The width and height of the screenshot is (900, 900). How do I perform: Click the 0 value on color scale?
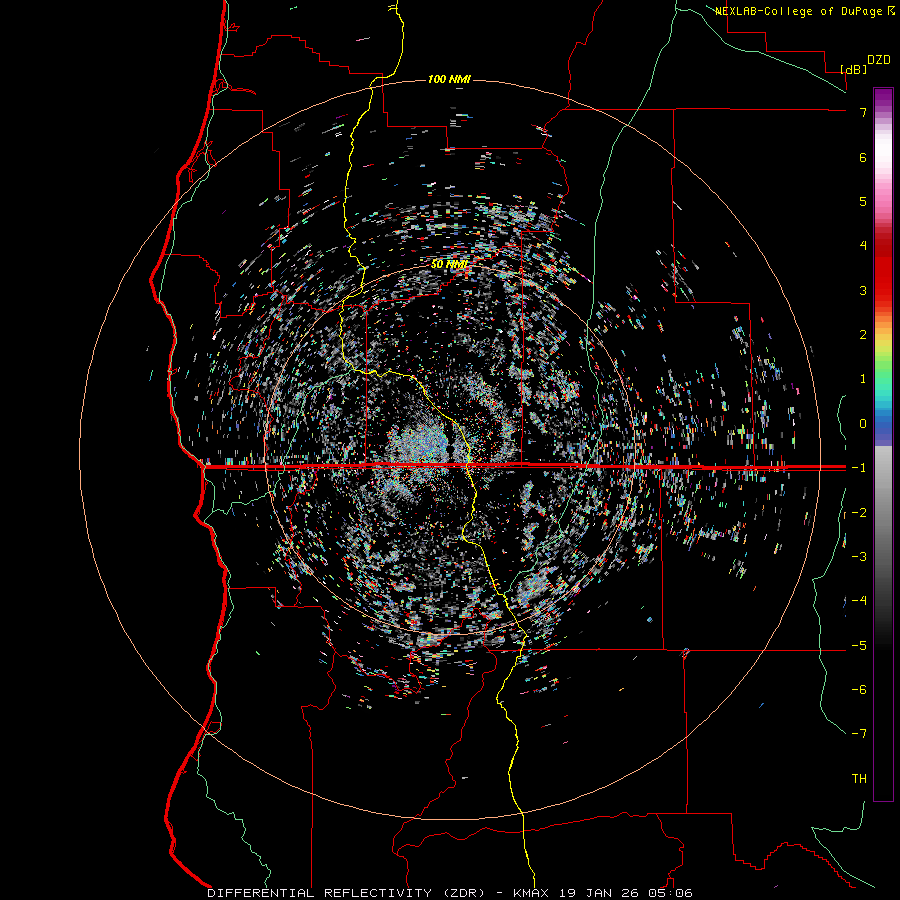tap(863, 424)
